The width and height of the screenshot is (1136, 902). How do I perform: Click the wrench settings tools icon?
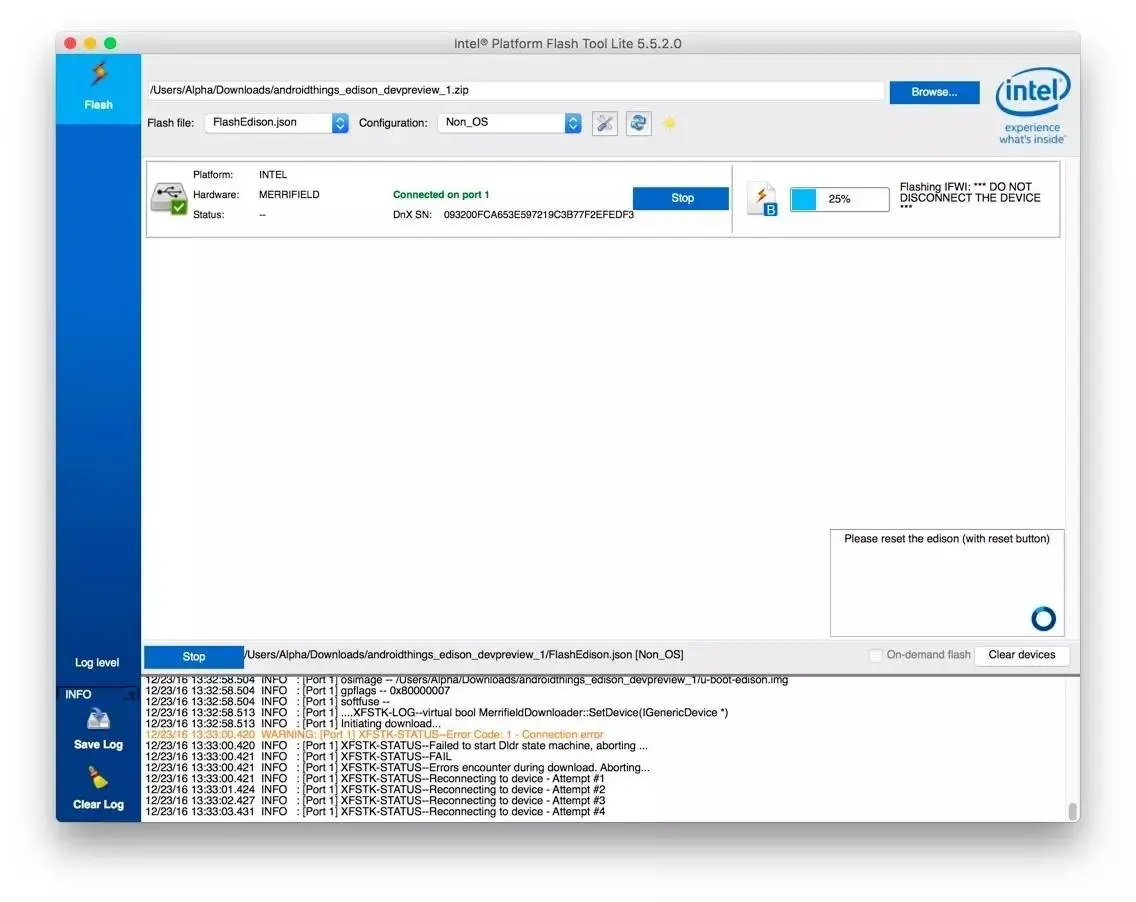pos(604,123)
